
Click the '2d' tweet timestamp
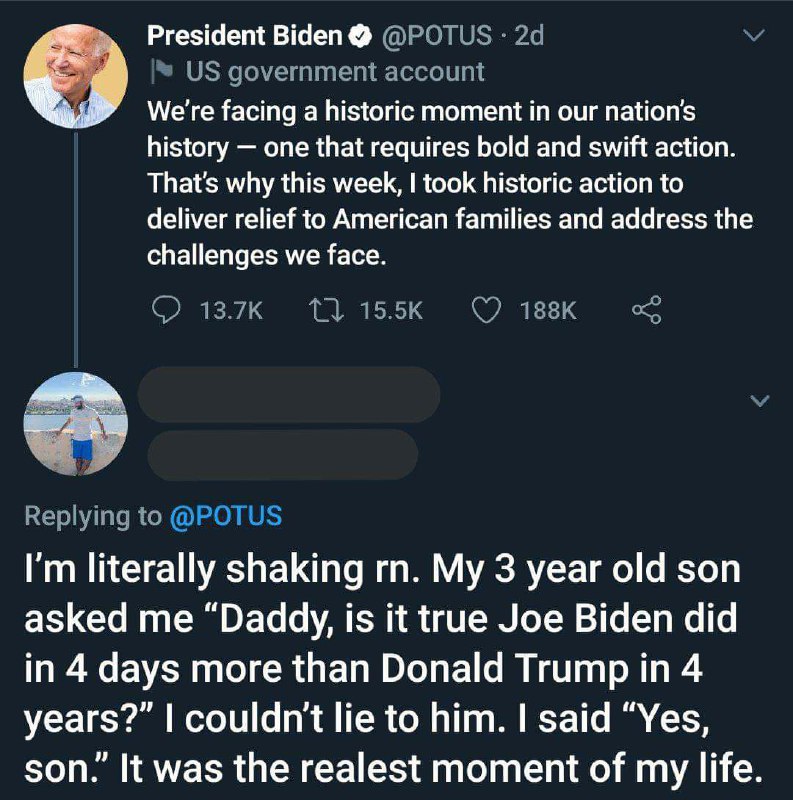(x=527, y=37)
